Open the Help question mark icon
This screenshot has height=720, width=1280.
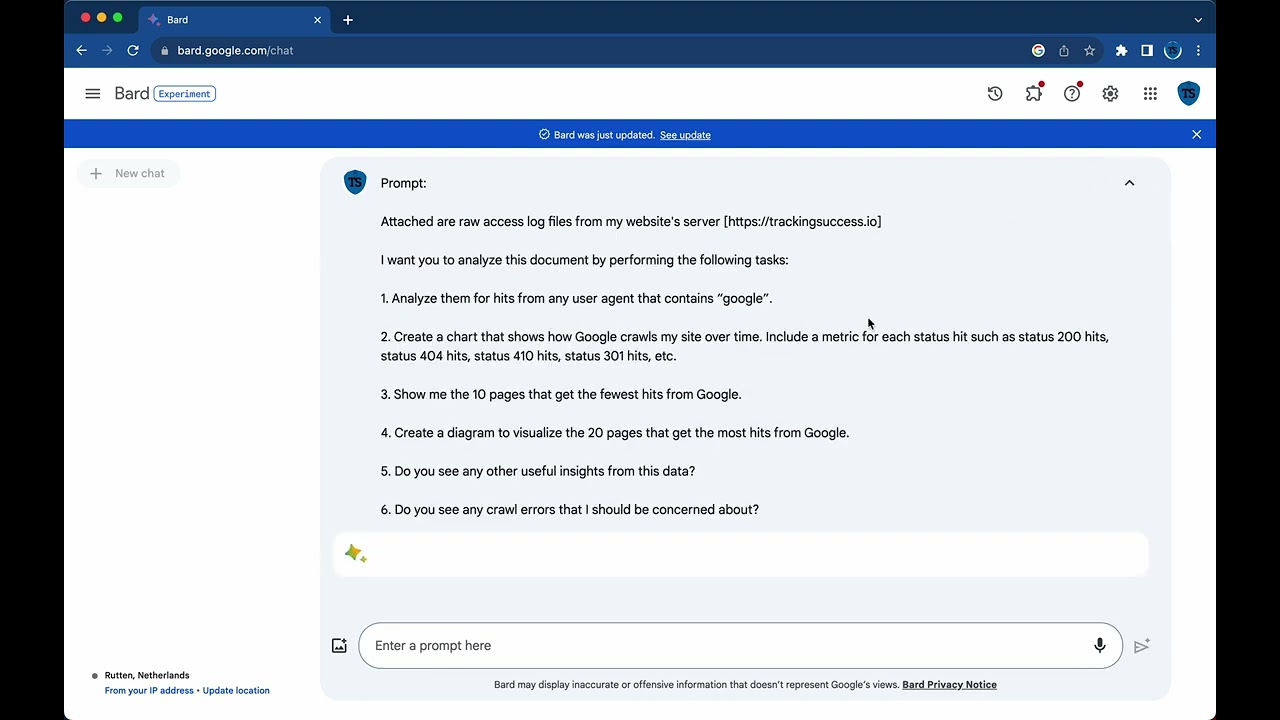click(1072, 94)
